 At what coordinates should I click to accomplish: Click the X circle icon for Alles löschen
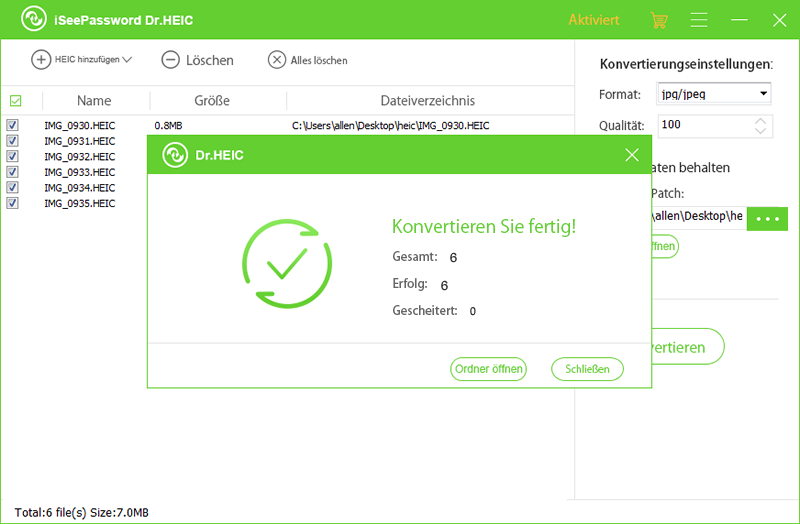pyautogui.click(x=277, y=60)
